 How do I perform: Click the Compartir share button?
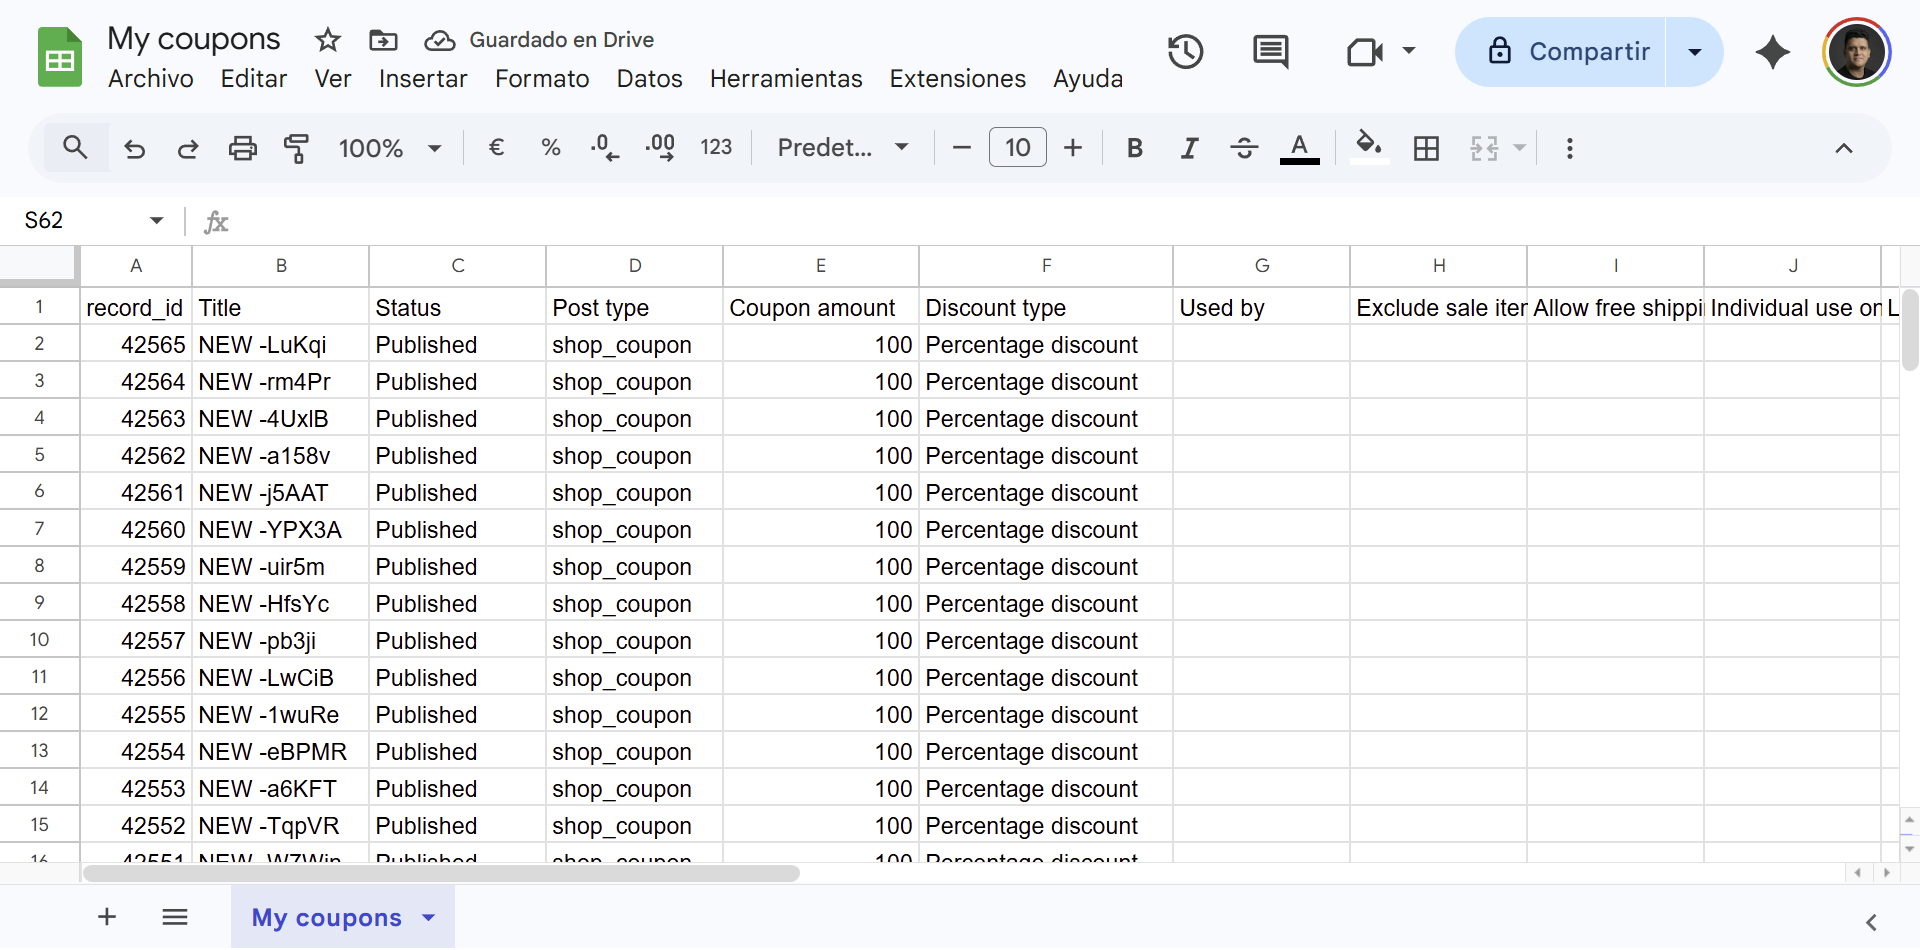[1568, 52]
